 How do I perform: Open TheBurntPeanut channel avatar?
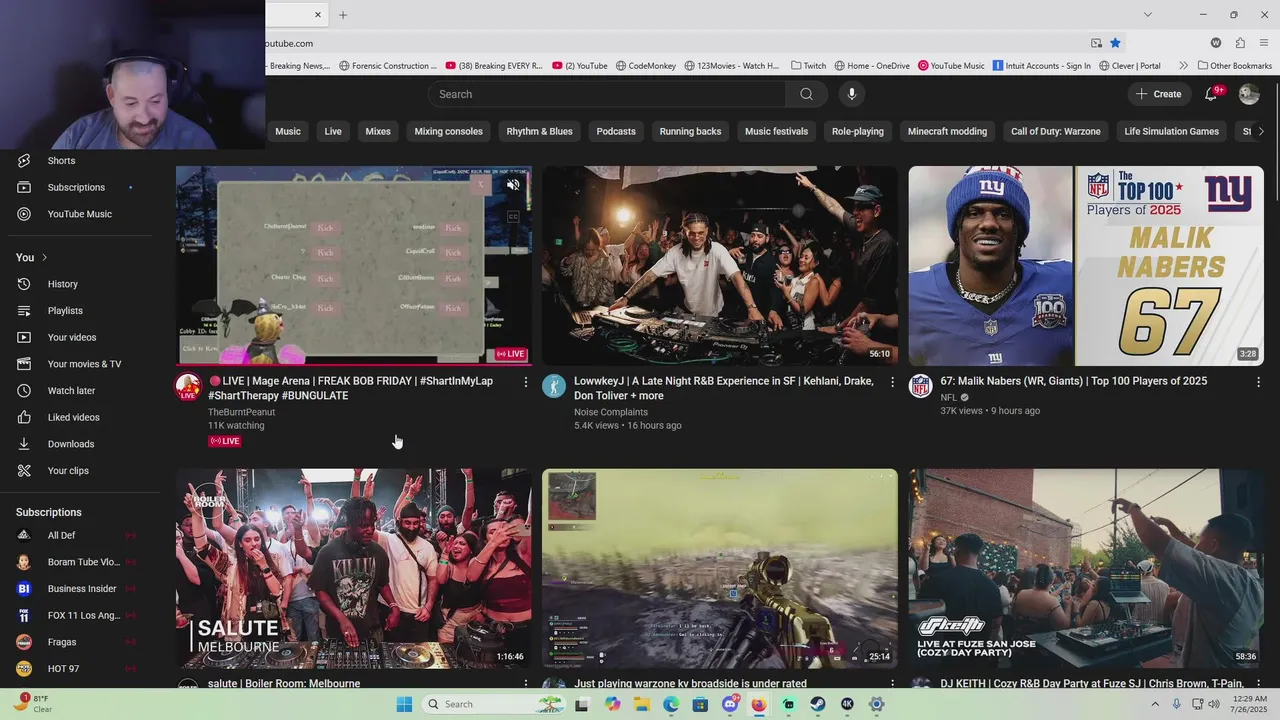[188, 387]
